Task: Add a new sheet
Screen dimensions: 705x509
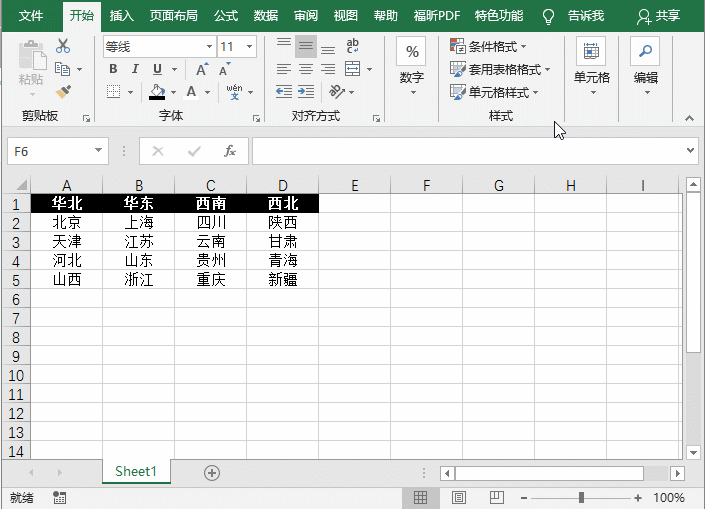Action: (x=212, y=473)
